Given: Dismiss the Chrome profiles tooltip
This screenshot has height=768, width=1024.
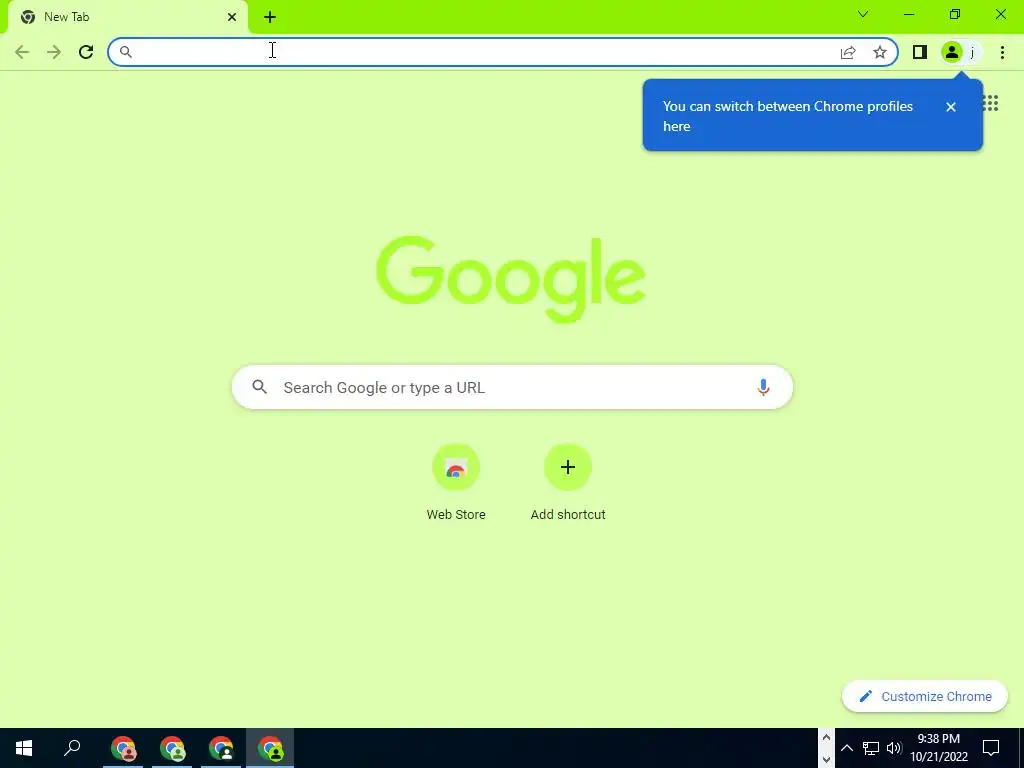Looking at the screenshot, I should pos(951,107).
